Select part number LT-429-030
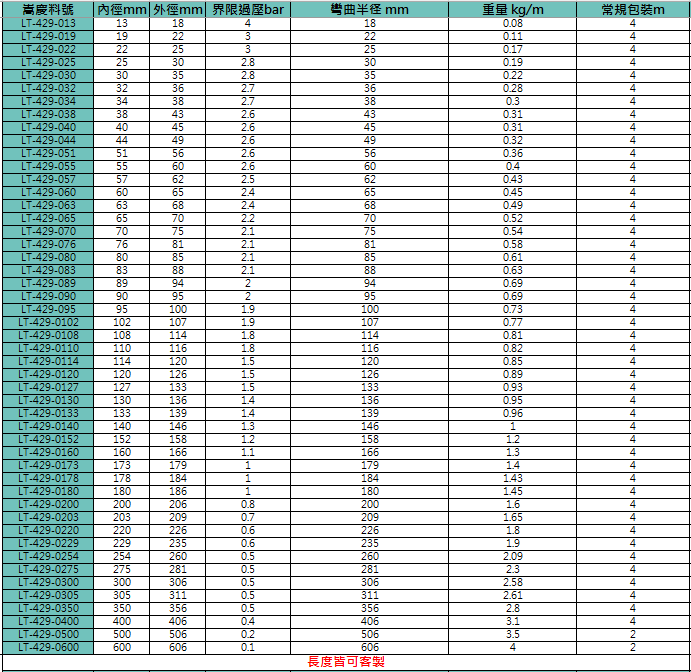The image size is (691, 672). (48, 75)
